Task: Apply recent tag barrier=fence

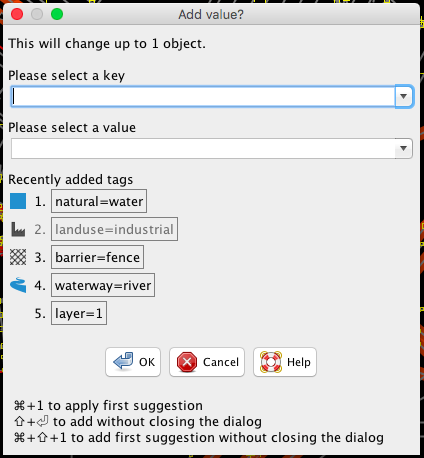Action: 97,257
